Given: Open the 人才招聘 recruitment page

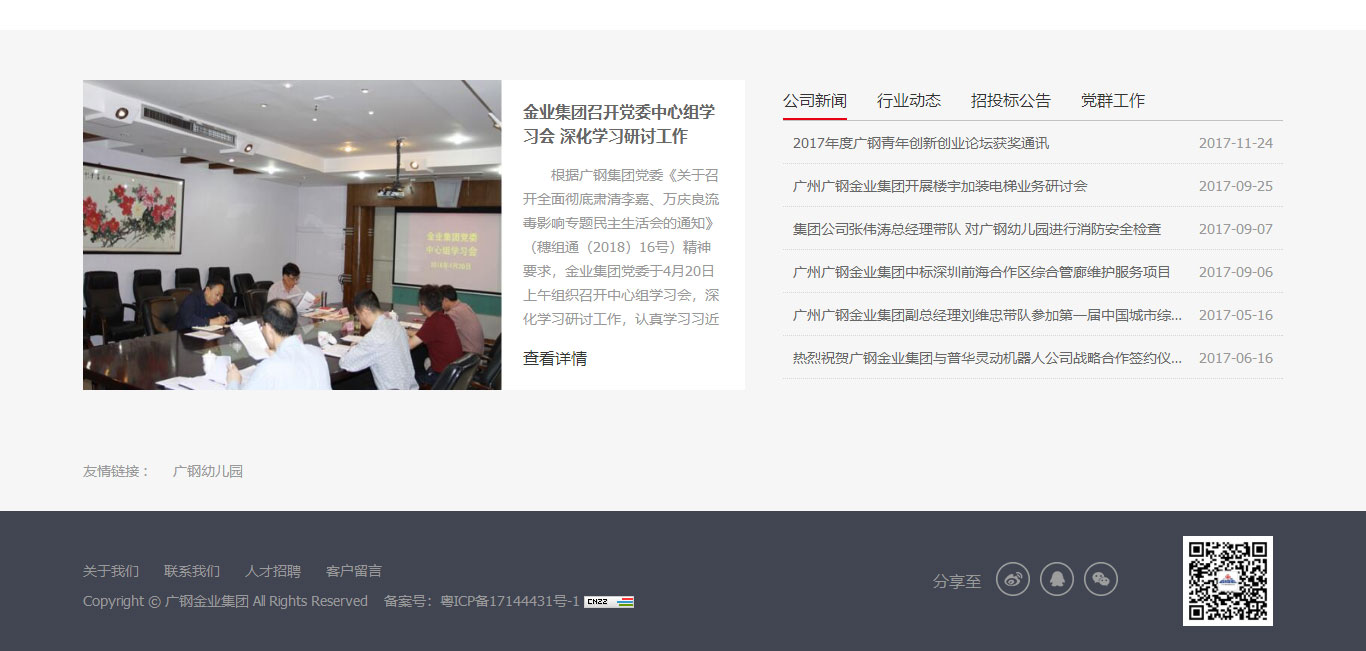Looking at the screenshot, I should 271,571.
